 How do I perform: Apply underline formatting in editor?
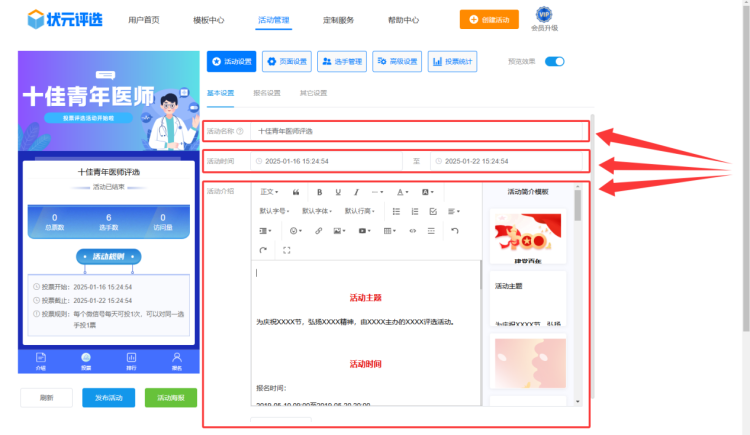point(339,192)
